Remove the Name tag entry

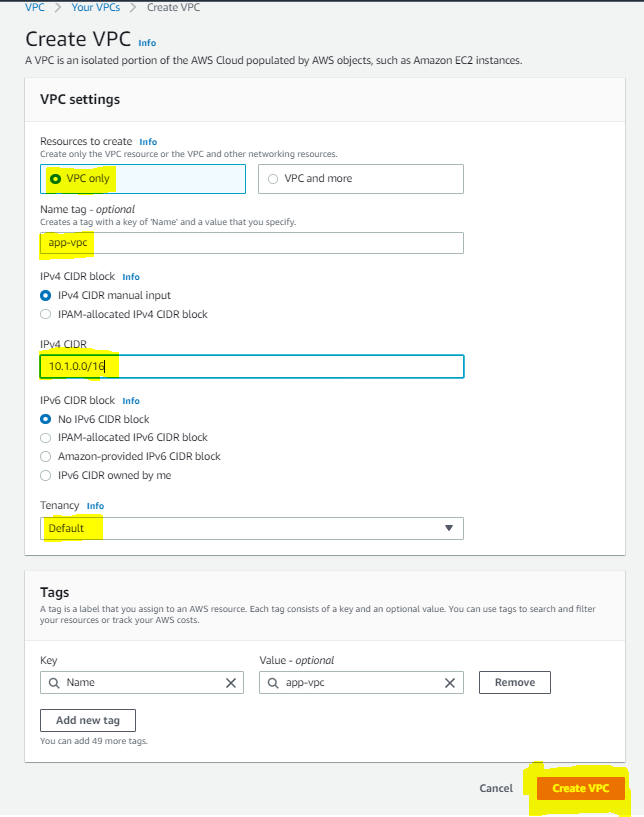(x=514, y=682)
